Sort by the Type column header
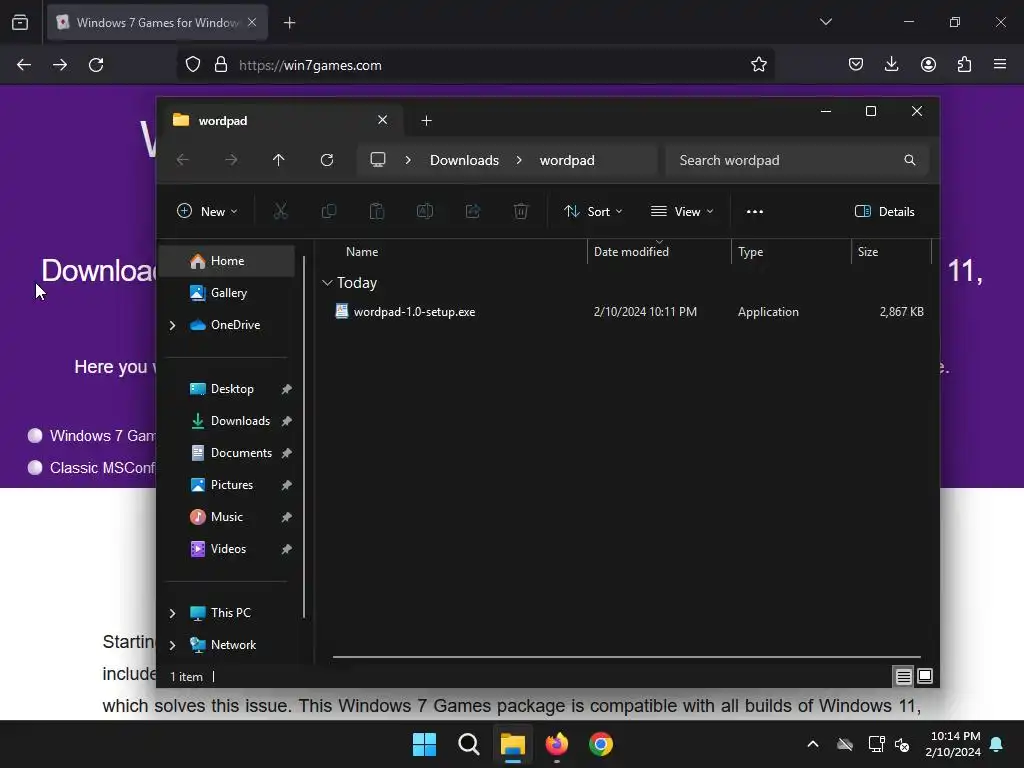Viewport: 1024px width, 768px height. 791,251
